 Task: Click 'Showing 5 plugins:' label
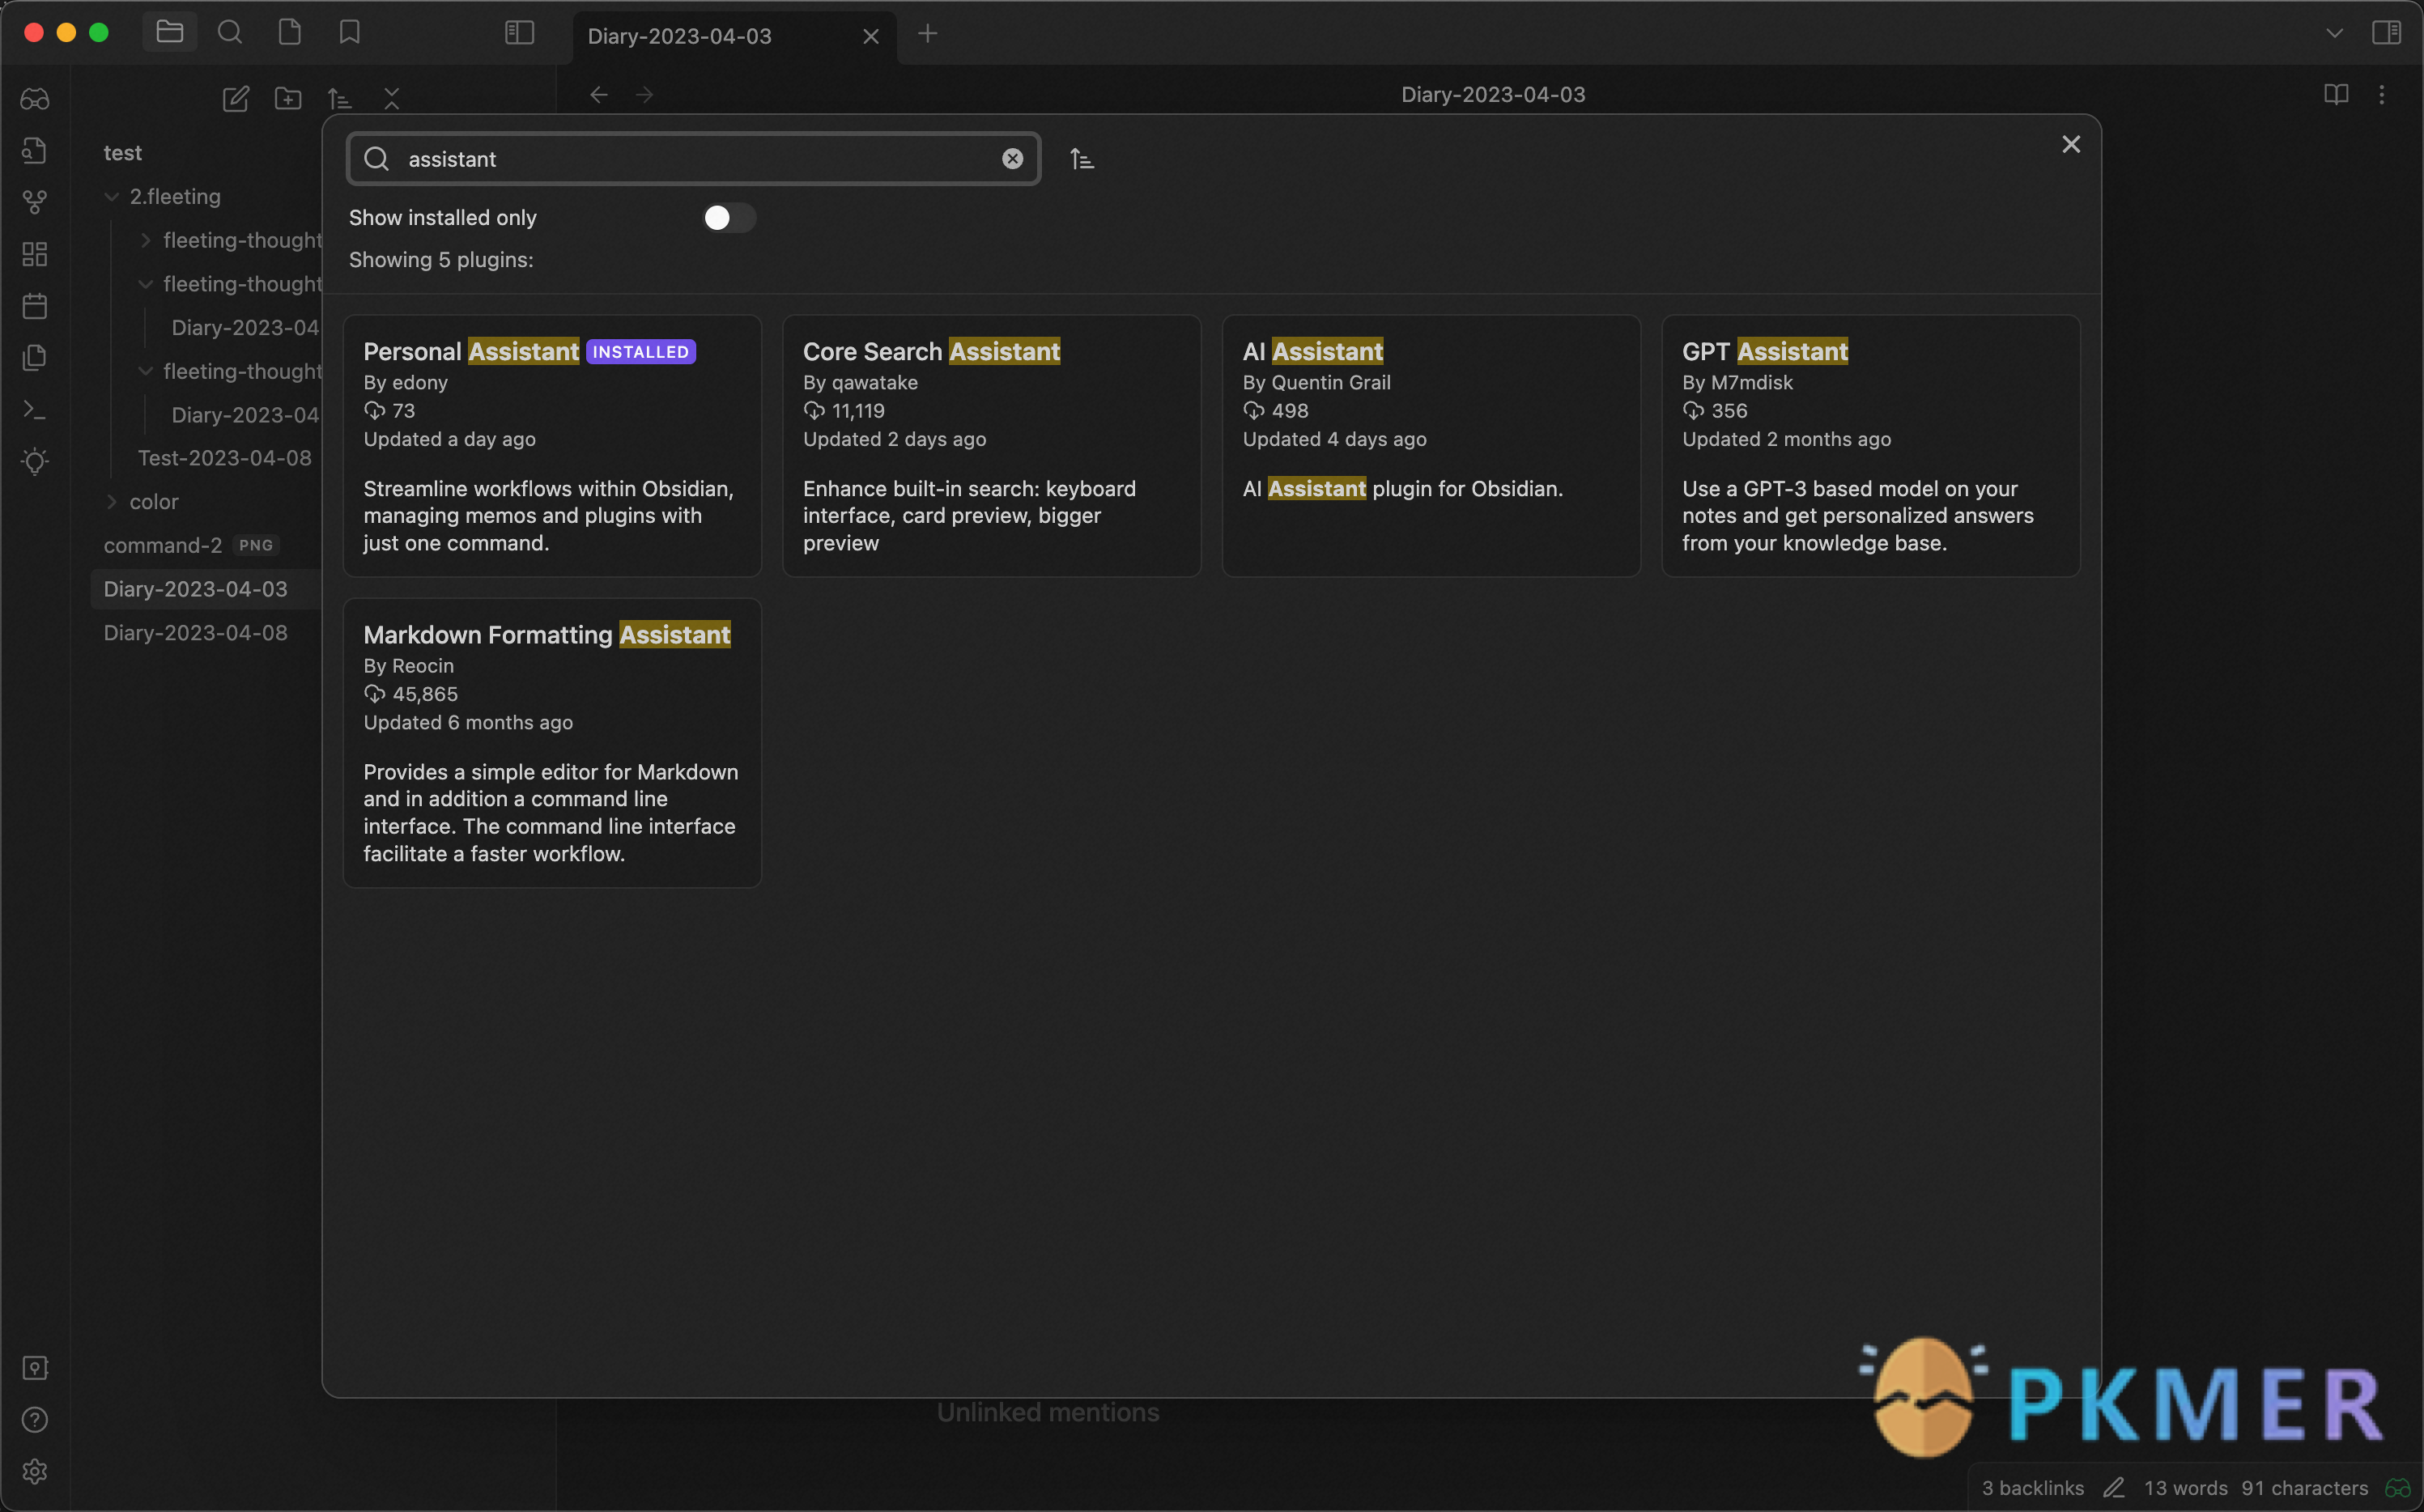tap(441, 260)
